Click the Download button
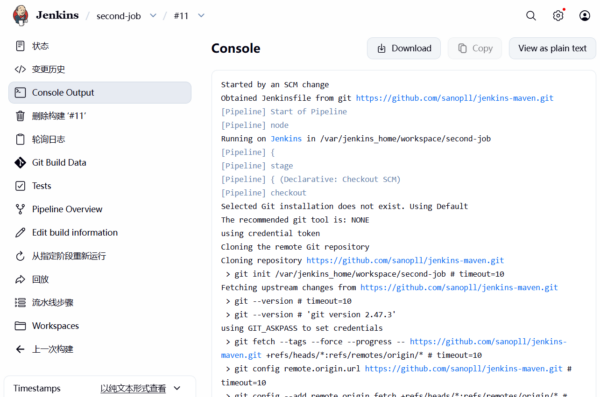 point(404,48)
